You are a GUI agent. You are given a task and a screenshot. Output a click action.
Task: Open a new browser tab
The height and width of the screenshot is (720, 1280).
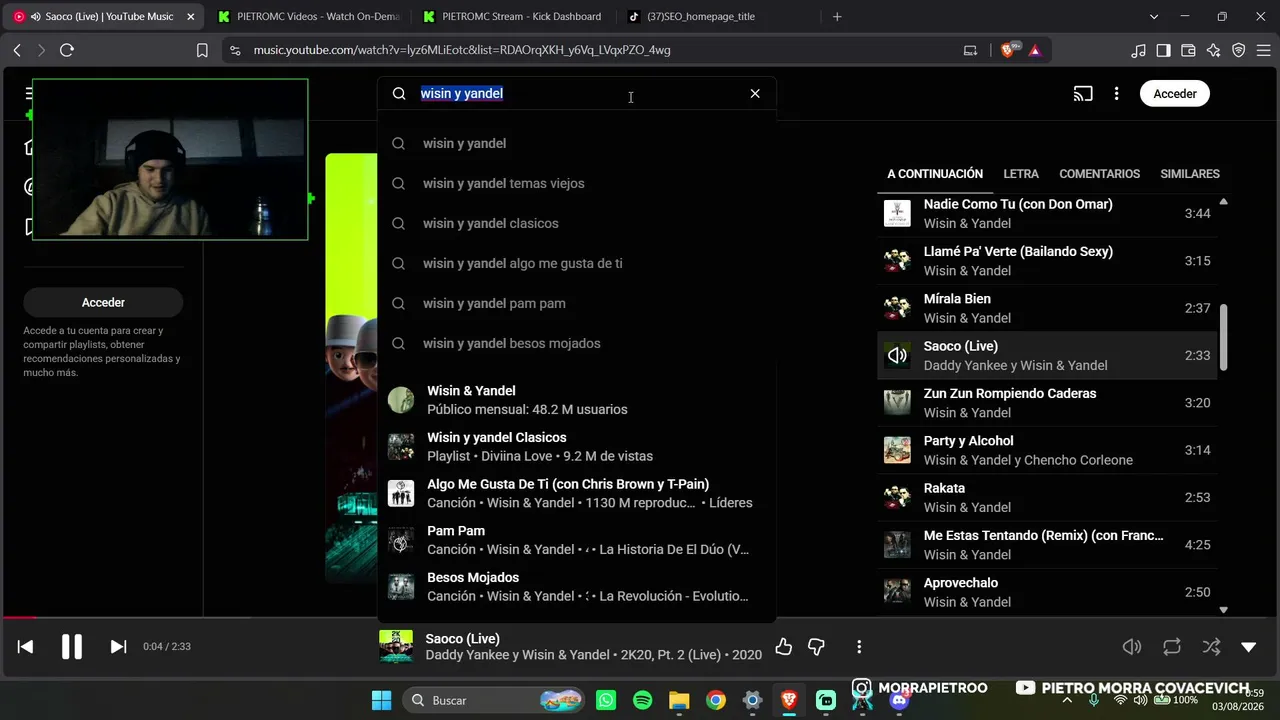tap(837, 17)
